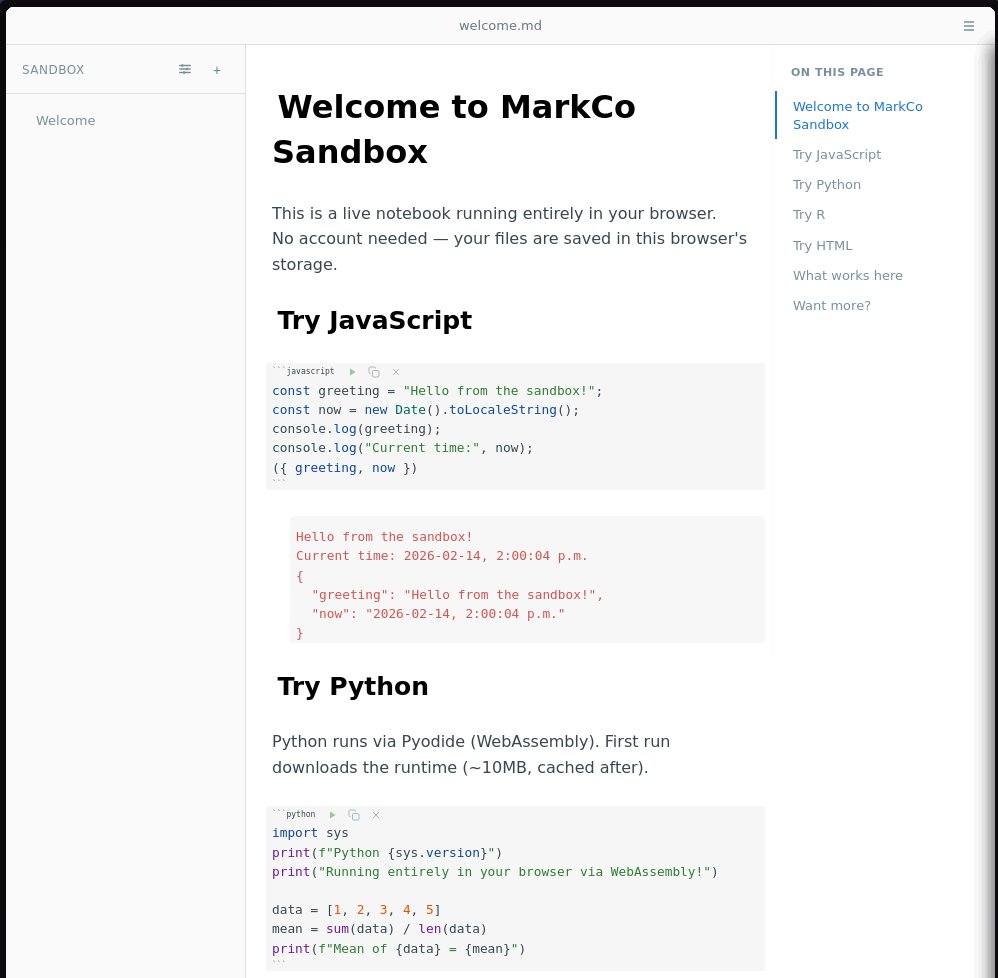Add a new file with the plus icon
The width and height of the screenshot is (998, 978).
click(216, 70)
